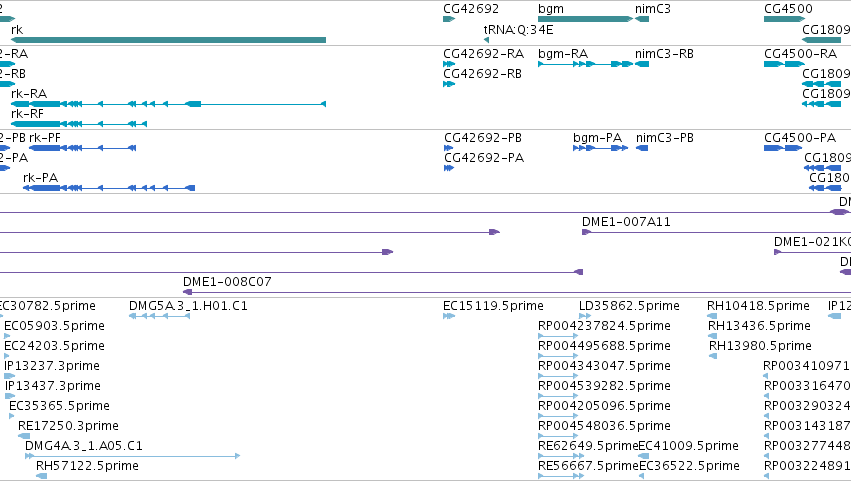Click the bgm-RA transcript glyph

pyautogui.click(x=585, y=64)
